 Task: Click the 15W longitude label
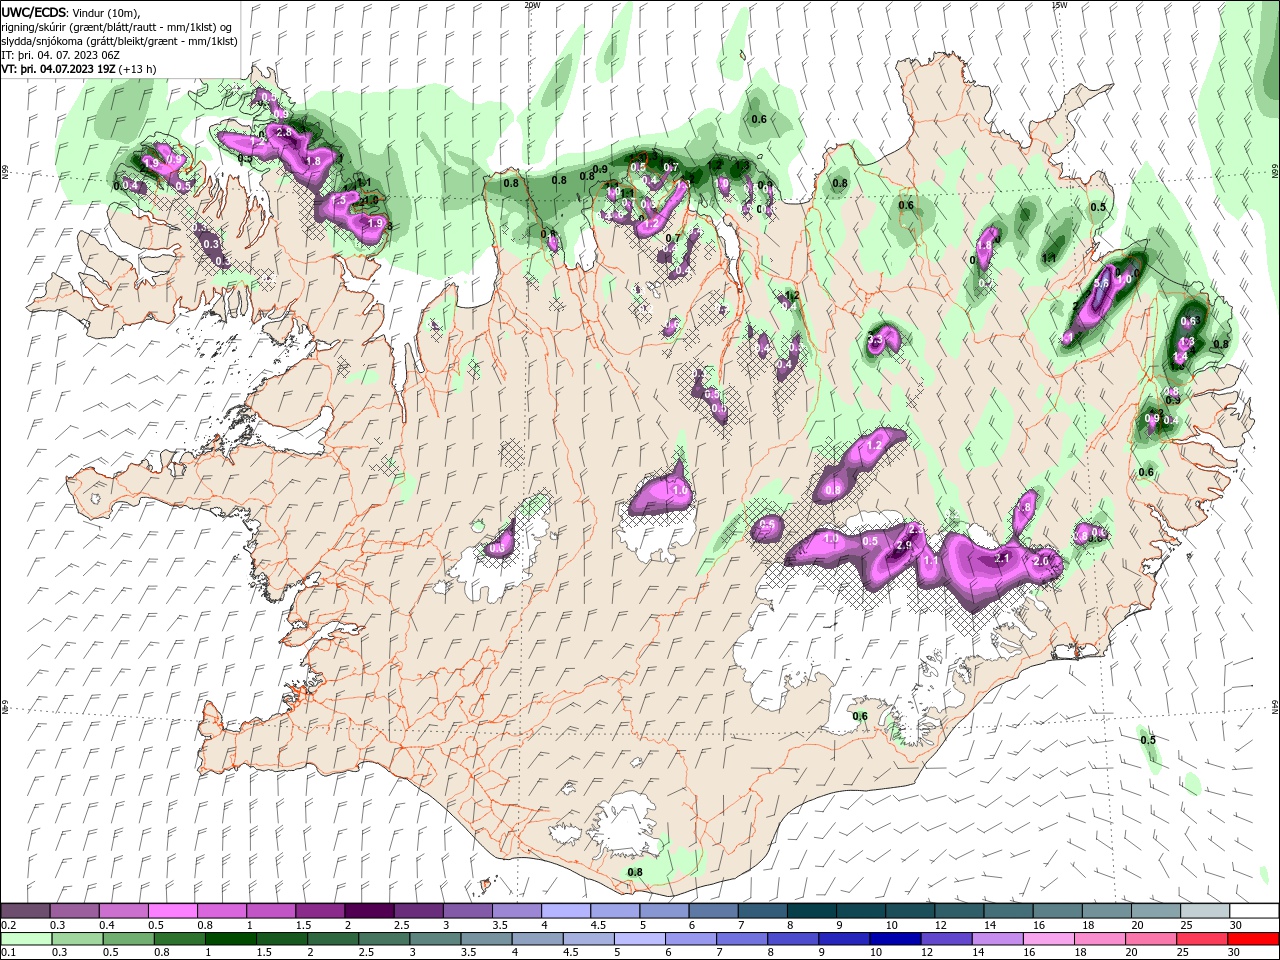pos(1059,4)
